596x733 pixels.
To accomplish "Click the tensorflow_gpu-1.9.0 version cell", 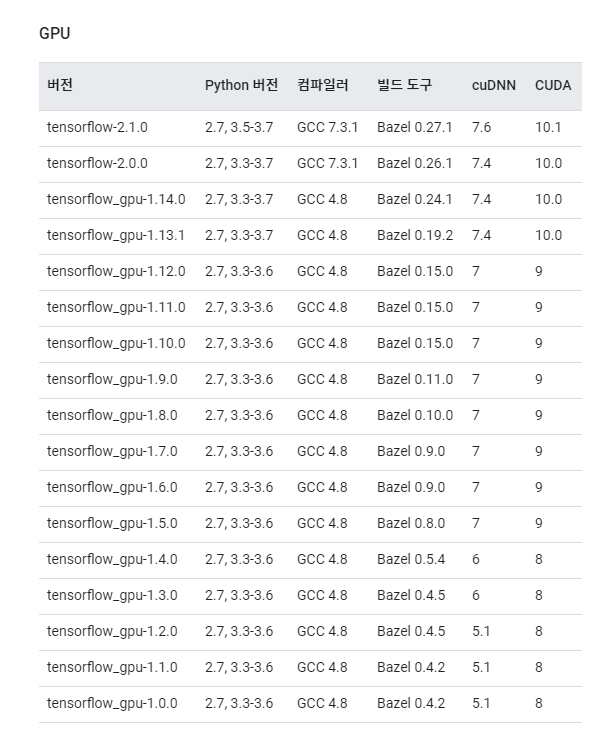I will point(112,379).
